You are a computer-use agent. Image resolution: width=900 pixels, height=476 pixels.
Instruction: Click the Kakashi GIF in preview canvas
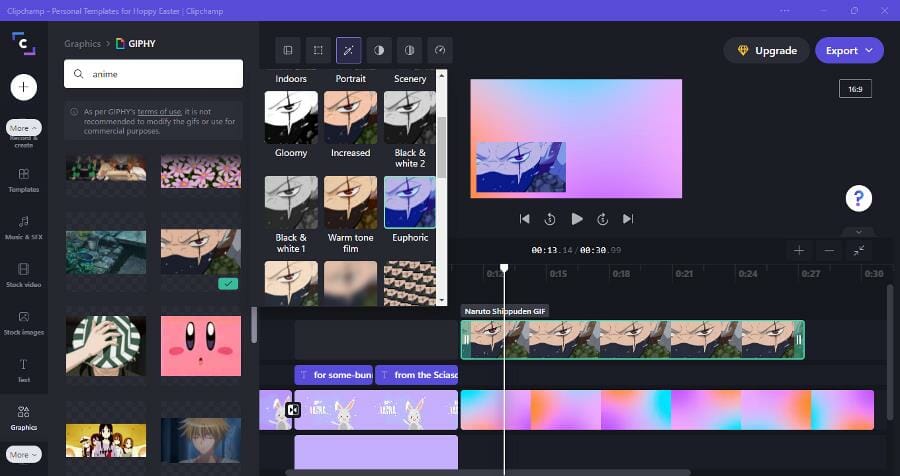pyautogui.click(x=521, y=167)
